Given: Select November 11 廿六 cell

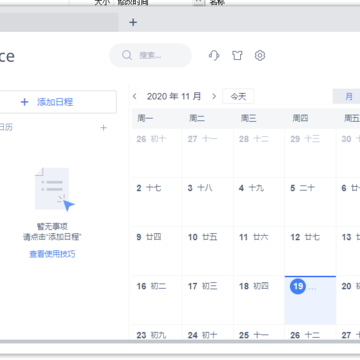Looking at the screenshot, I should click(259, 251).
